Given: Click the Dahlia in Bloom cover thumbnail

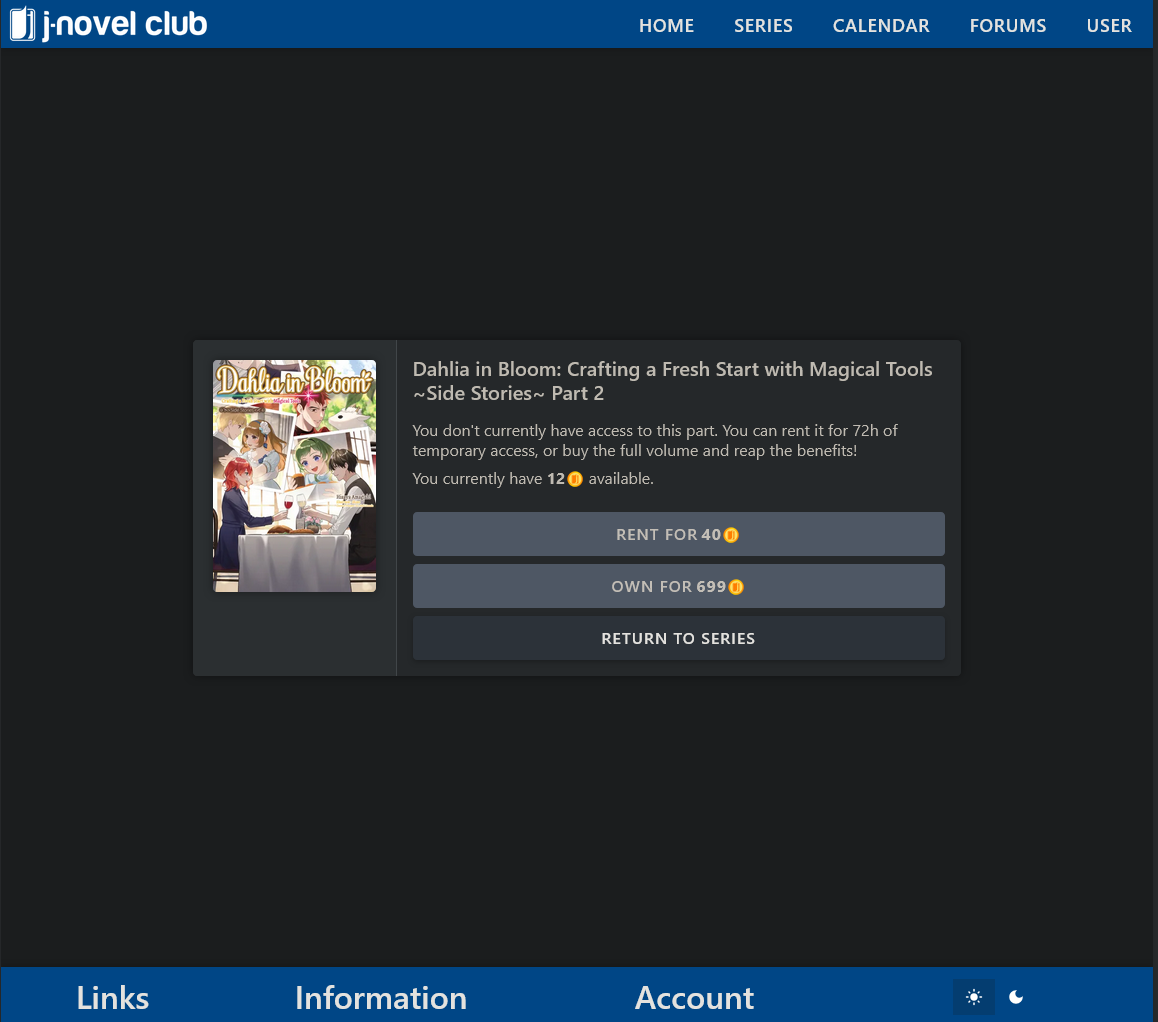Looking at the screenshot, I should click(x=295, y=476).
